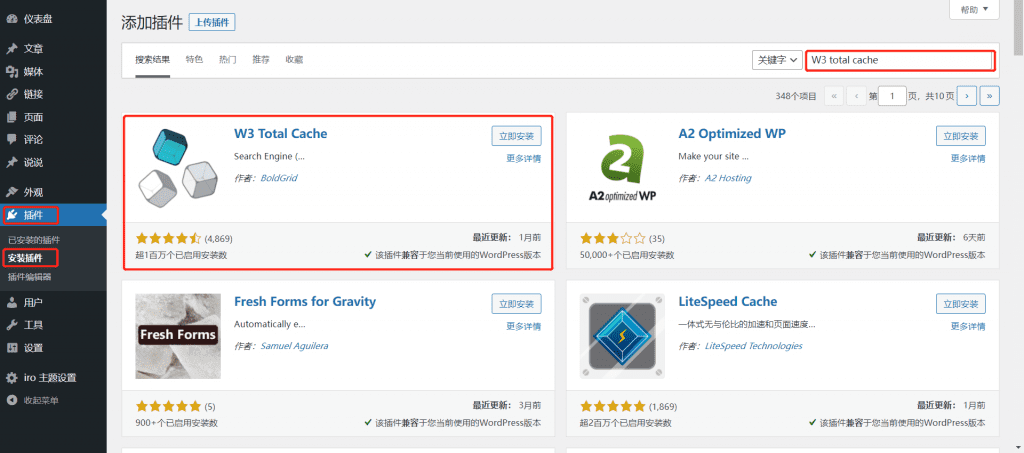Click the Media (媒体) sidebar icon
This screenshot has height=453, width=1024.
12,71
